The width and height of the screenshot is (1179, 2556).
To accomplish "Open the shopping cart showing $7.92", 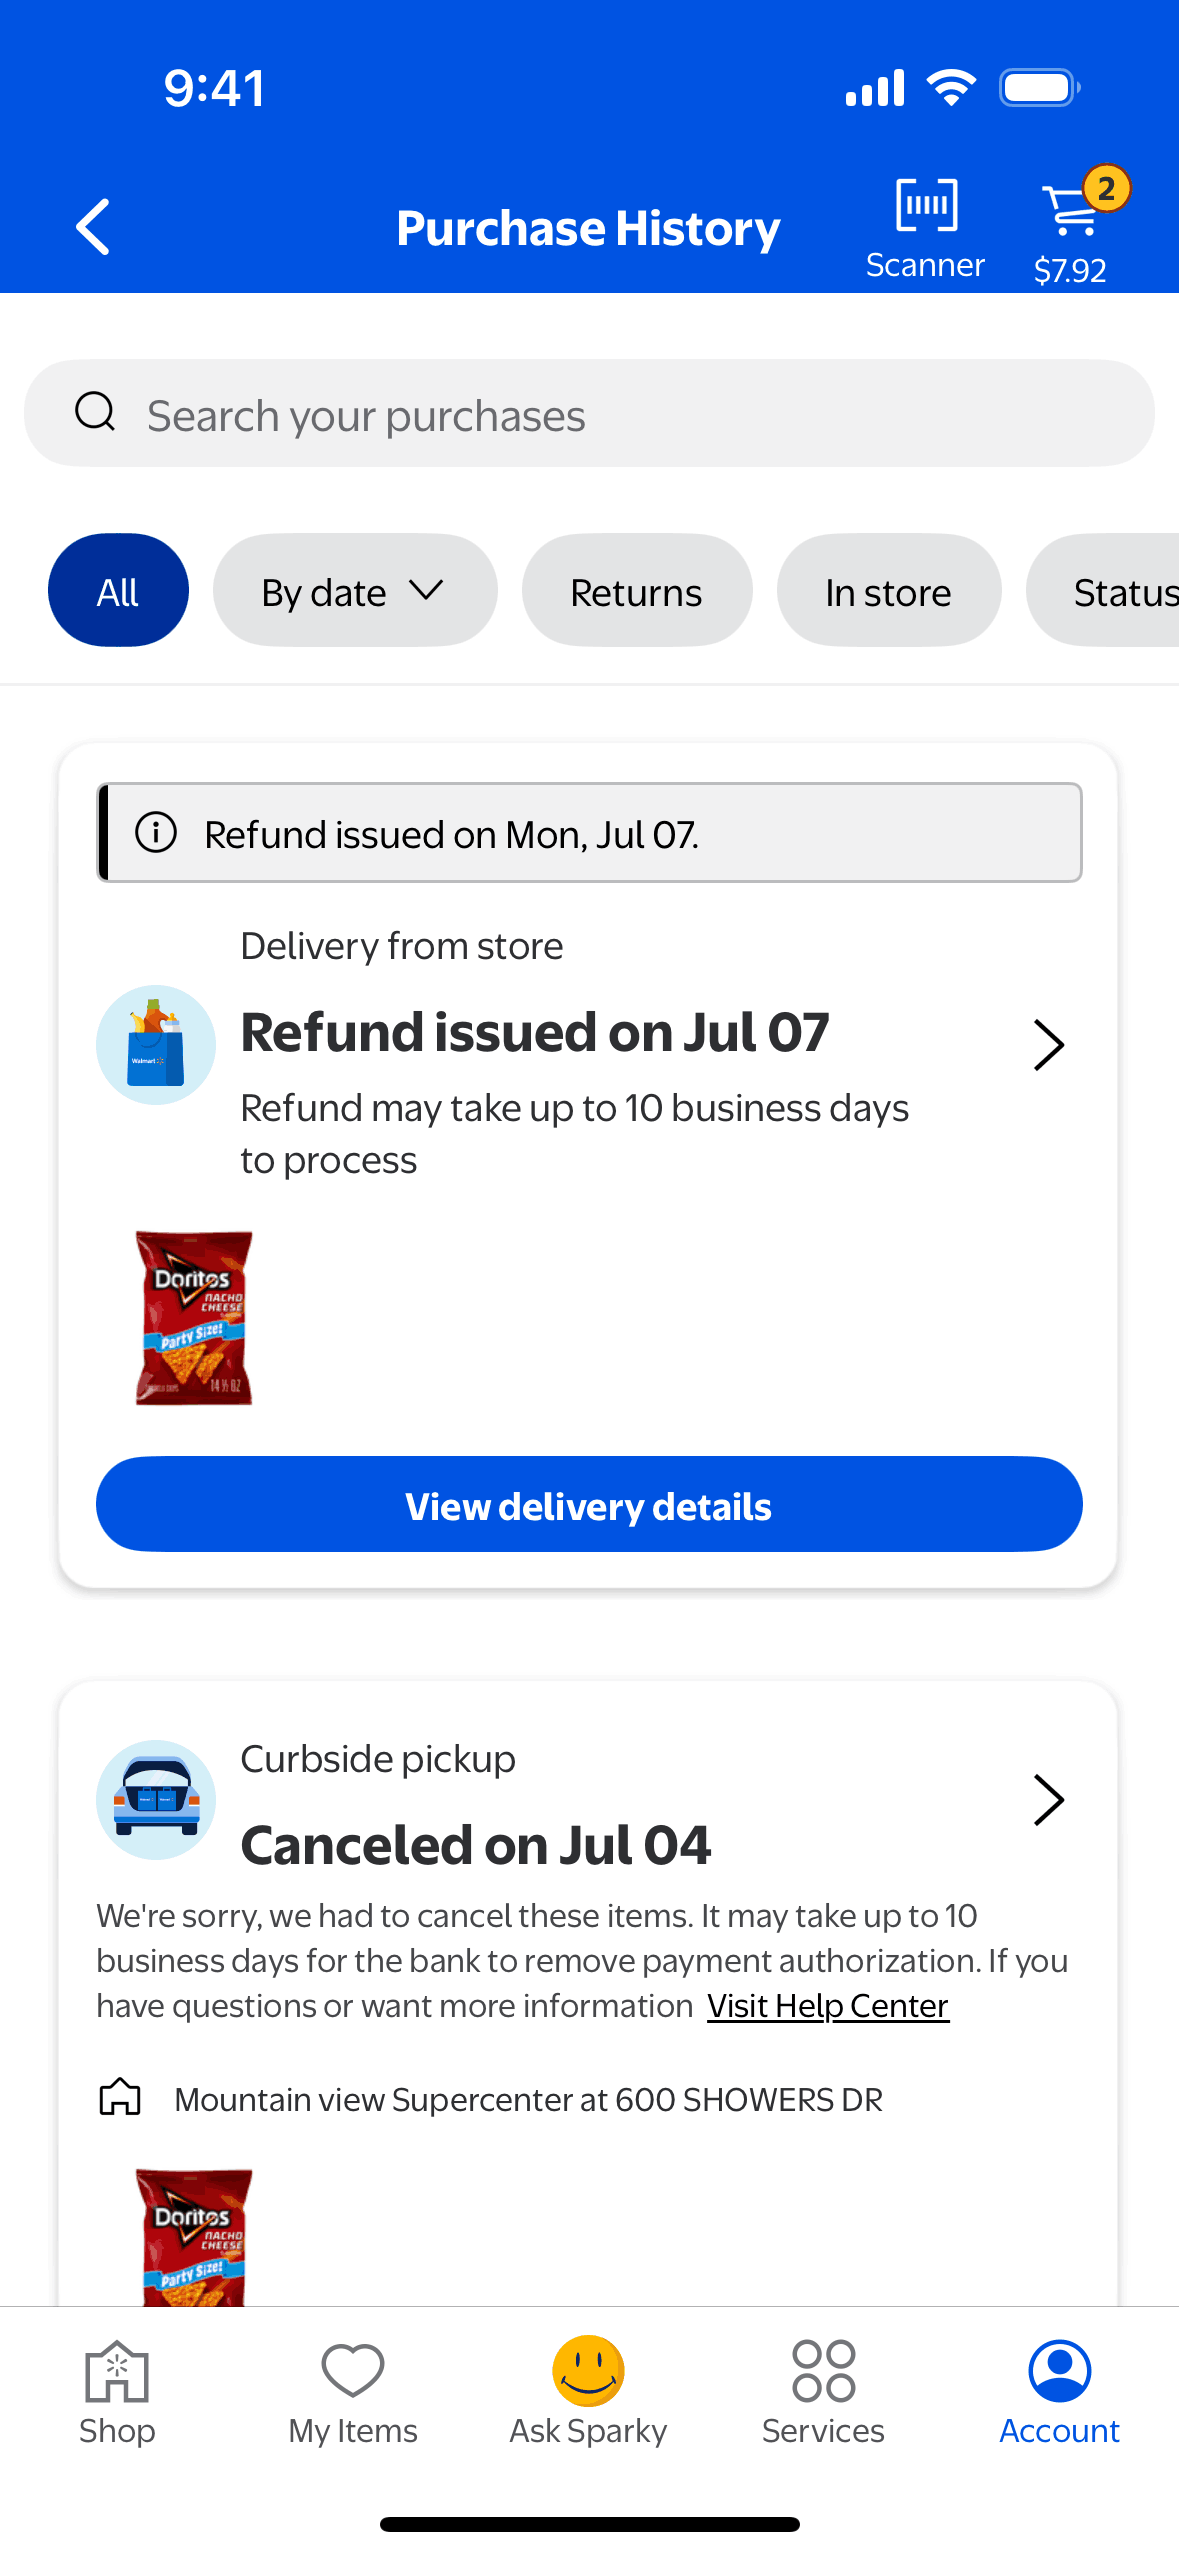I will (1071, 227).
